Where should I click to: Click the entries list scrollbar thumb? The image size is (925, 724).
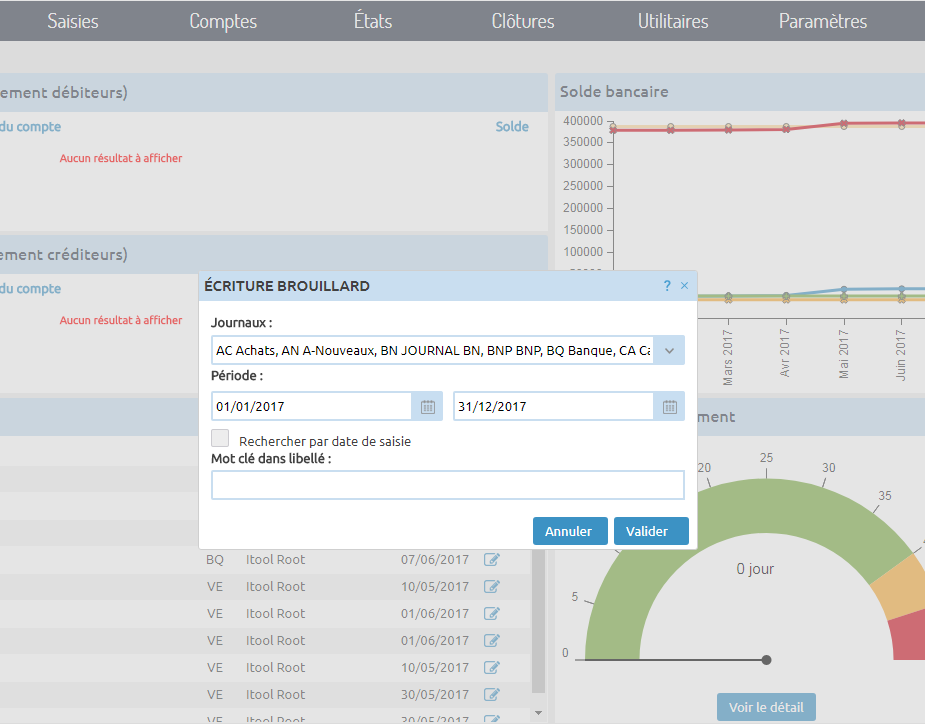click(538, 621)
